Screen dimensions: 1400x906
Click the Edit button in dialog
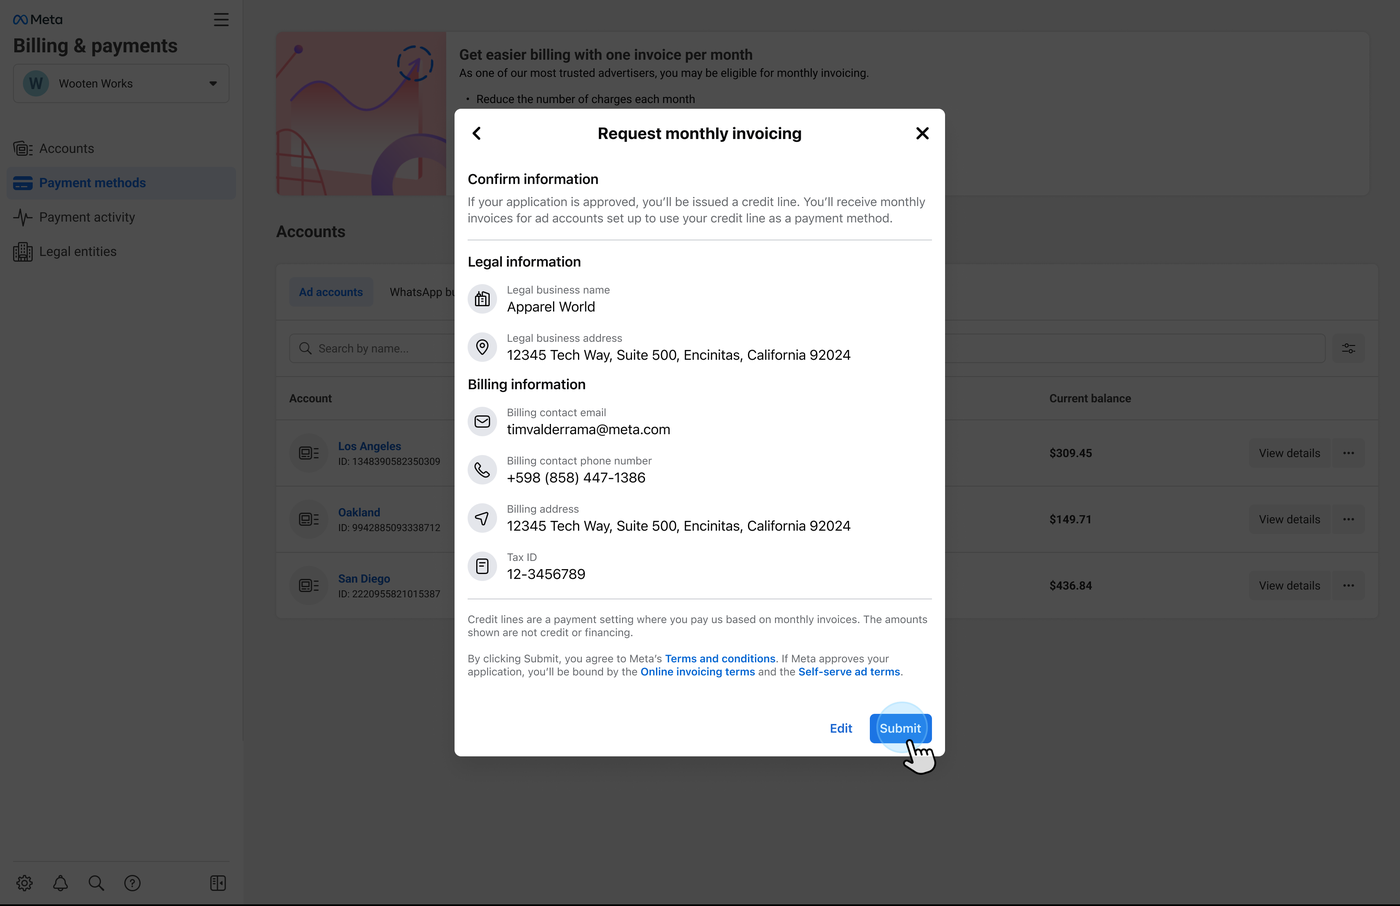(x=841, y=728)
